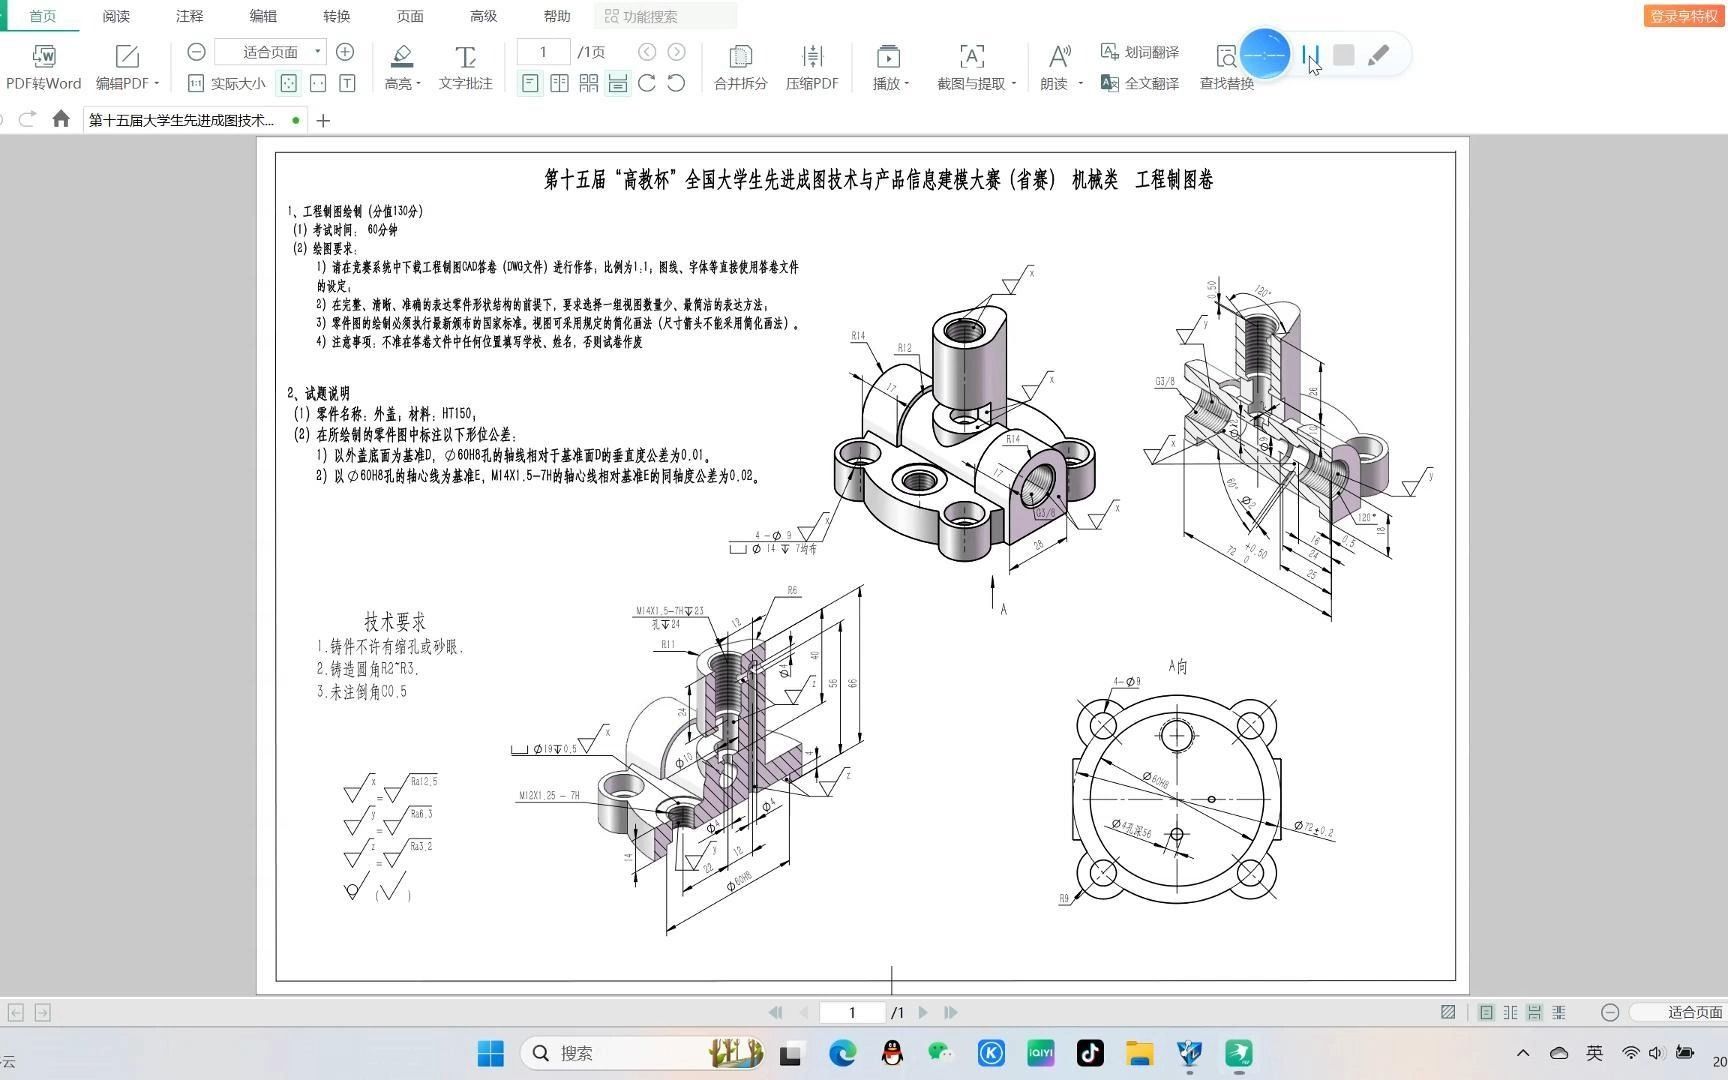Screen dimensions: 1728x1080
Task: Open a new tab with the plus button
Action: click(x=323, y=121)
